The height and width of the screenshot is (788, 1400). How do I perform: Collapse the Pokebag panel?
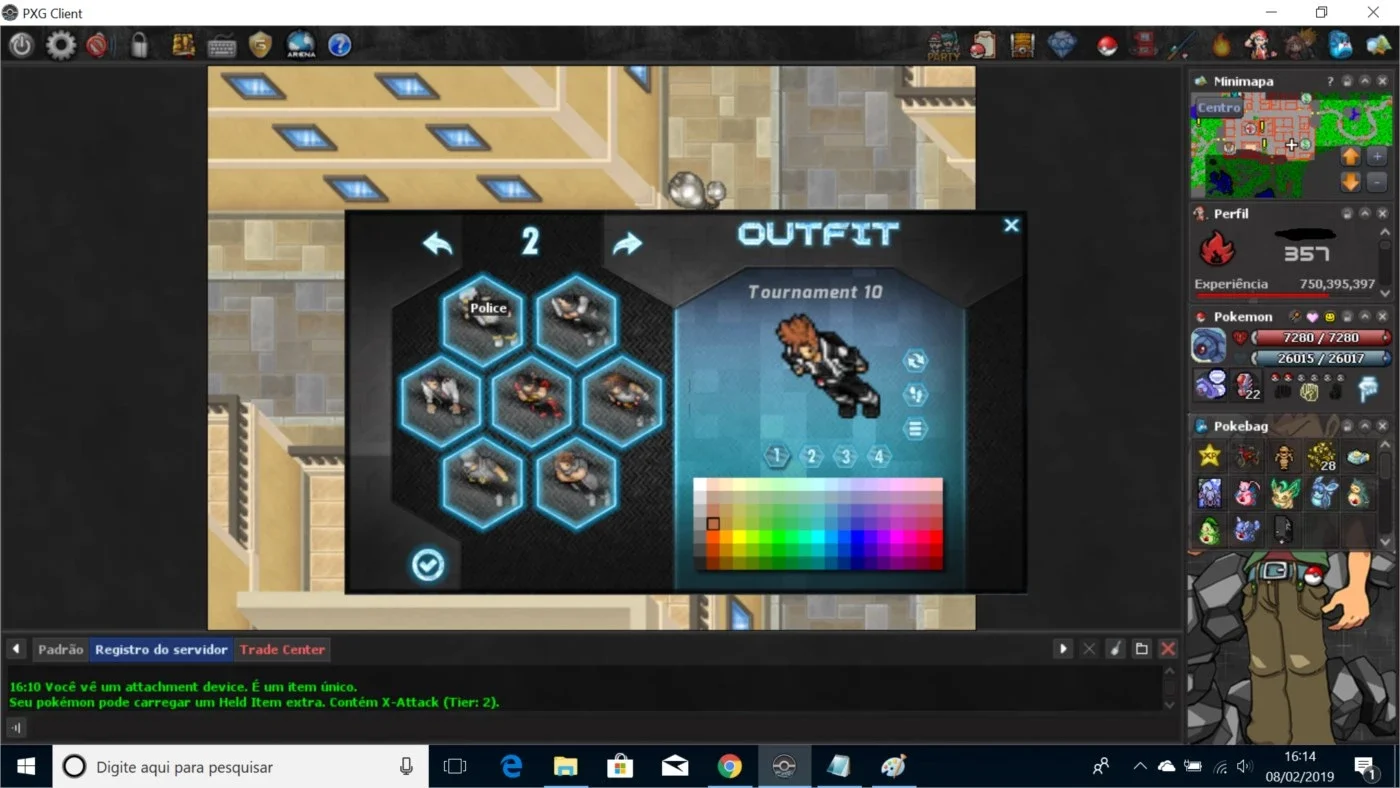coord(1365,426)
